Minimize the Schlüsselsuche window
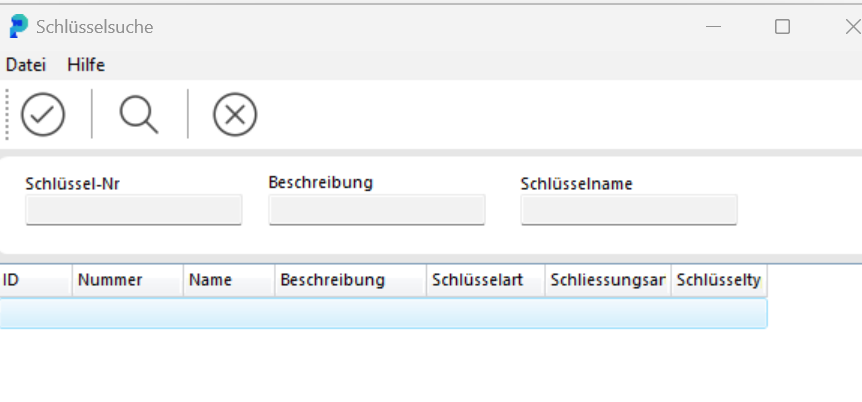This screenshot has width=862, height=402. point(713,26)
